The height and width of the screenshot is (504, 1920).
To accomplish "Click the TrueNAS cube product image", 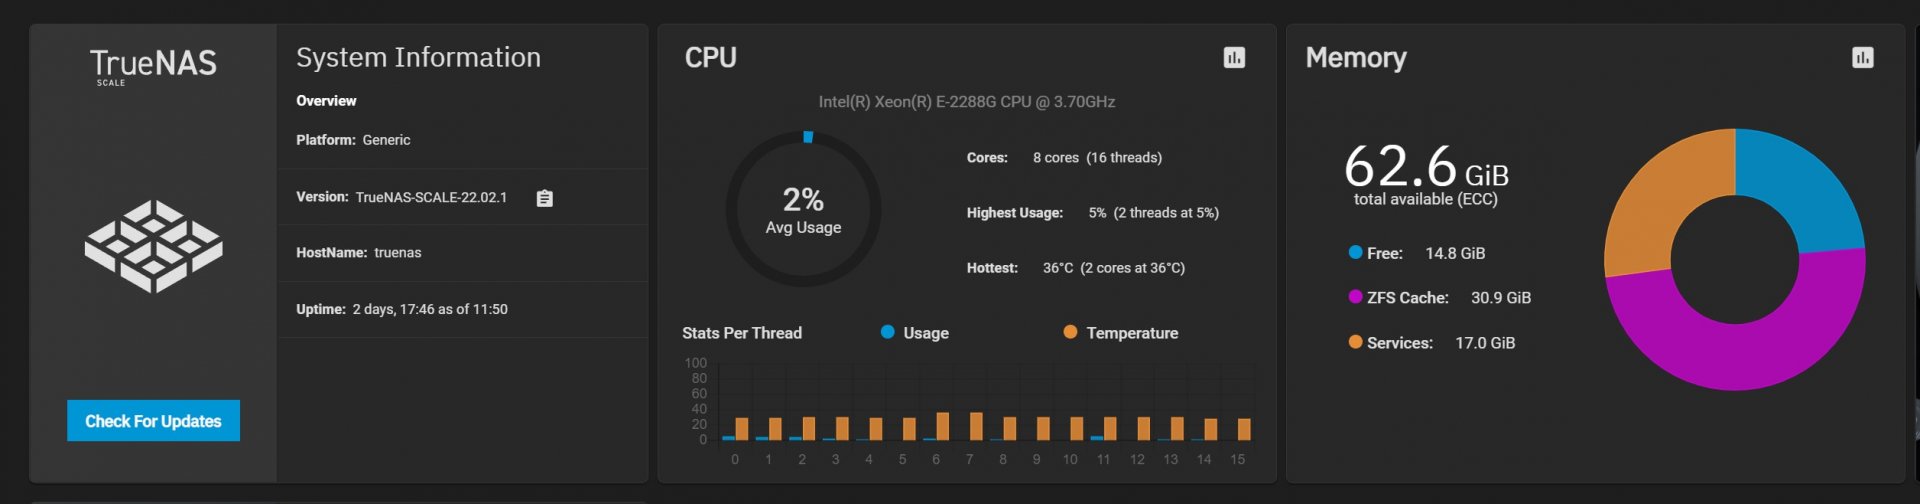I will click(153, 246).
